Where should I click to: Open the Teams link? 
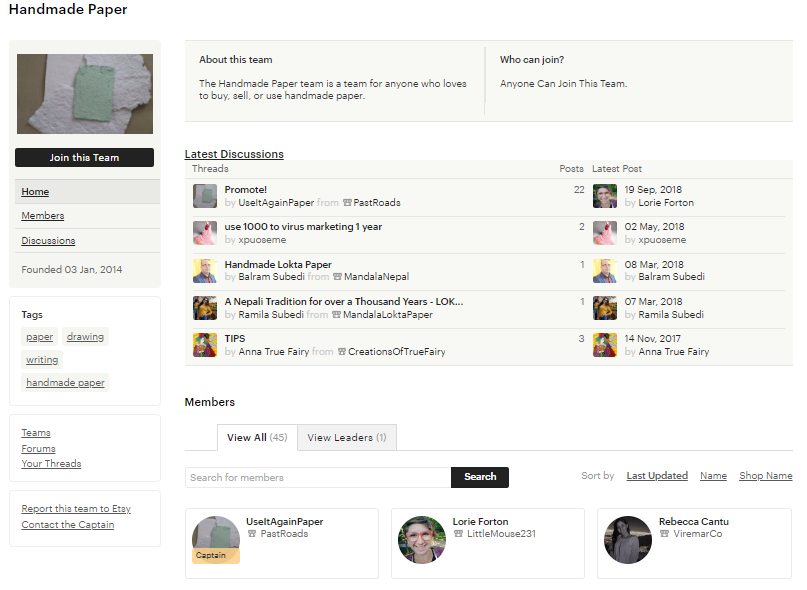coord(36,432)
